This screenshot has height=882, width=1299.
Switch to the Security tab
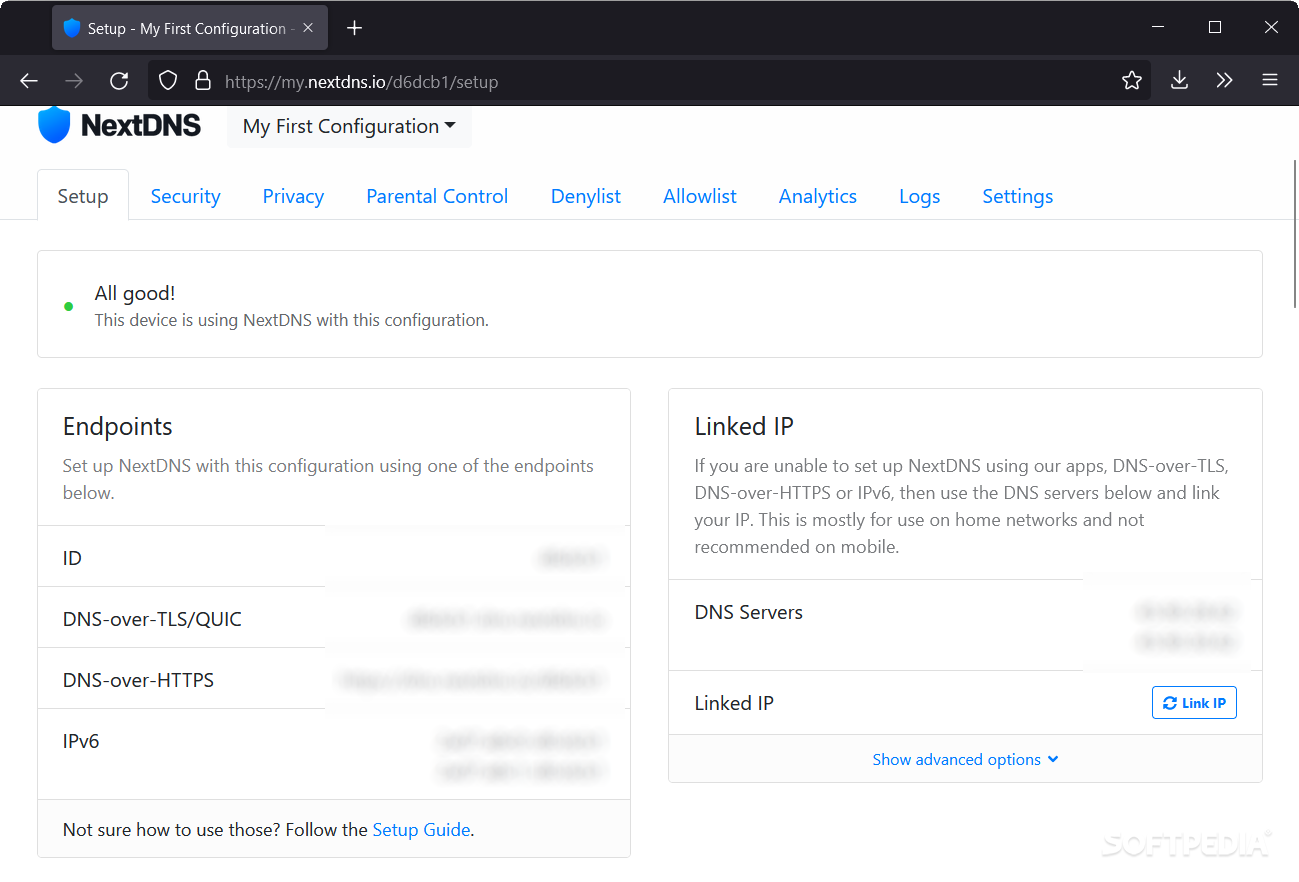(185, 196)
